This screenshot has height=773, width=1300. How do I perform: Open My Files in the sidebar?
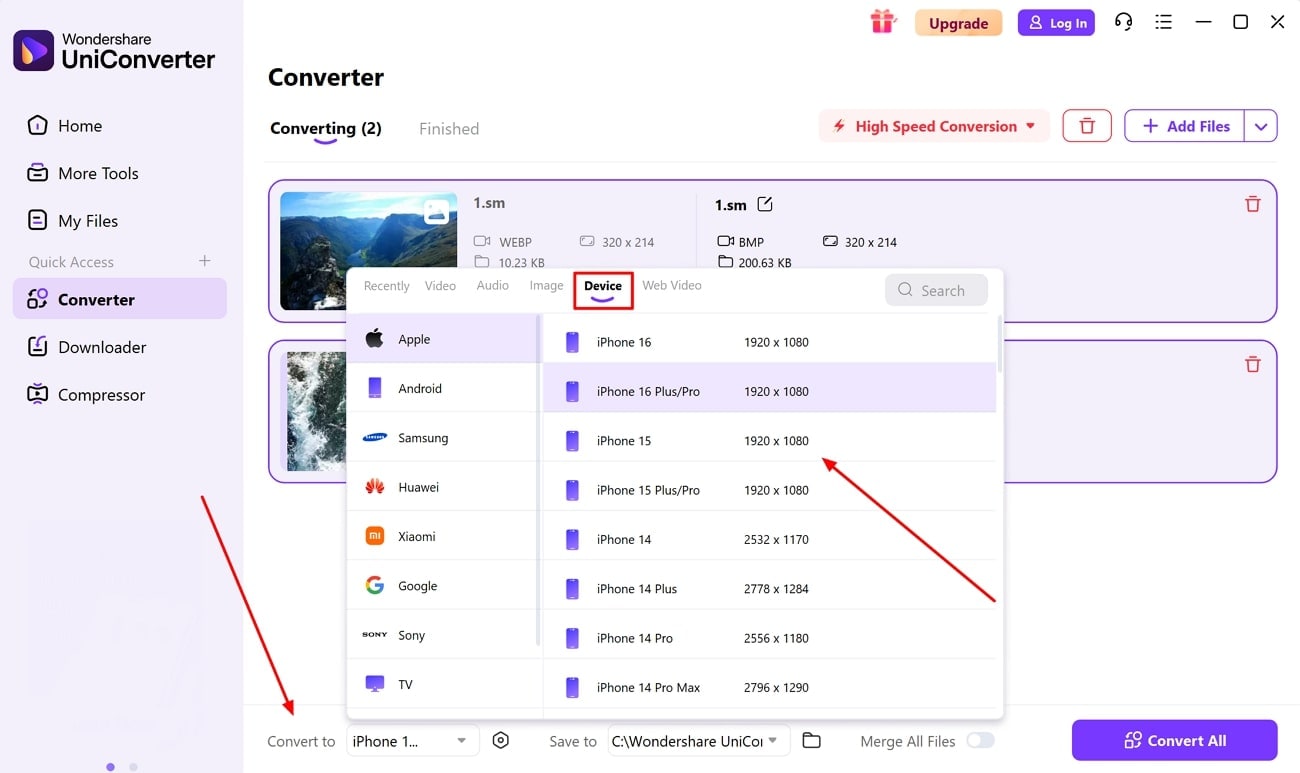pyautogui.click(x=120, y=221)
